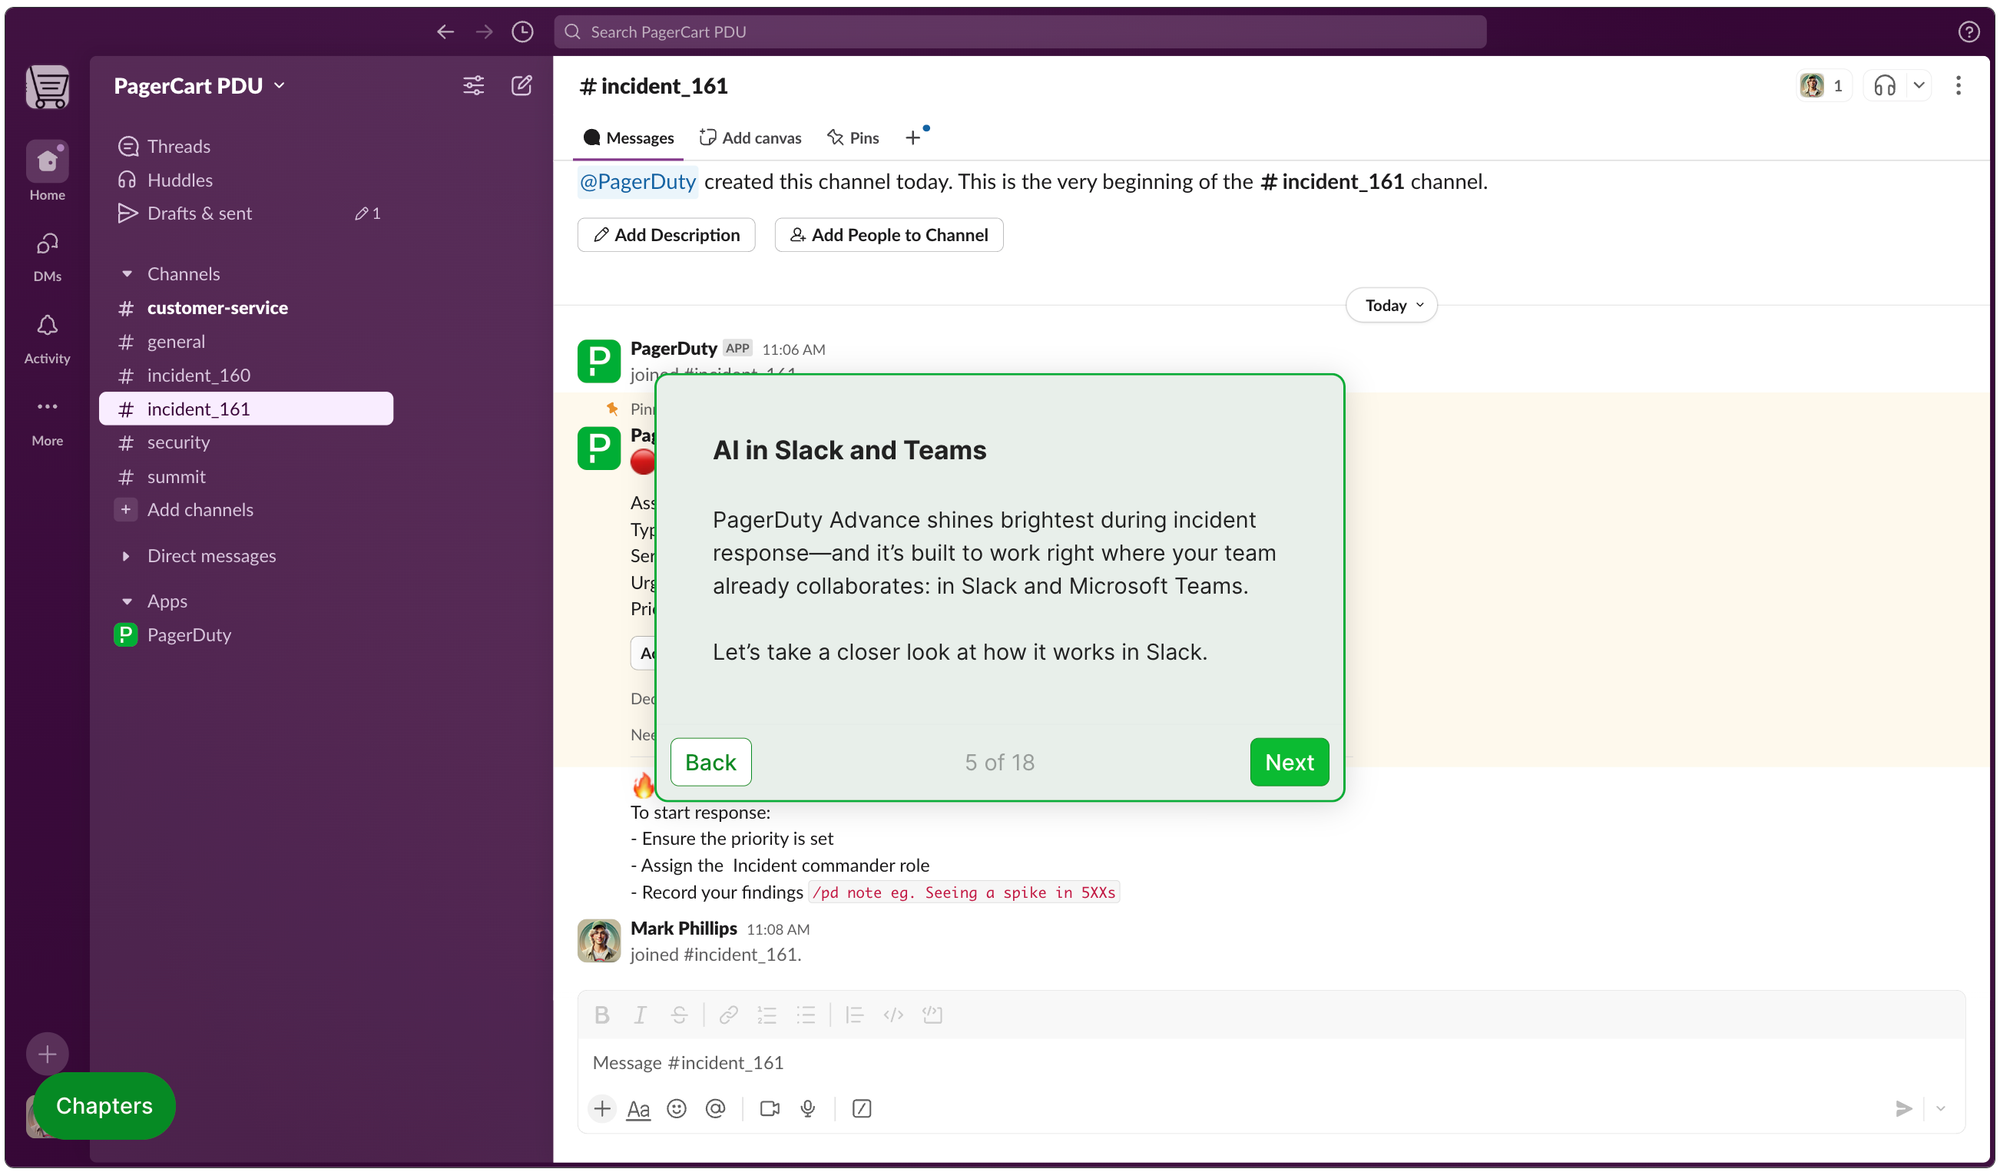Switch to the Pins tab
The width and height of the screenshot is (2000, 1172).
(x=853, y=138)
